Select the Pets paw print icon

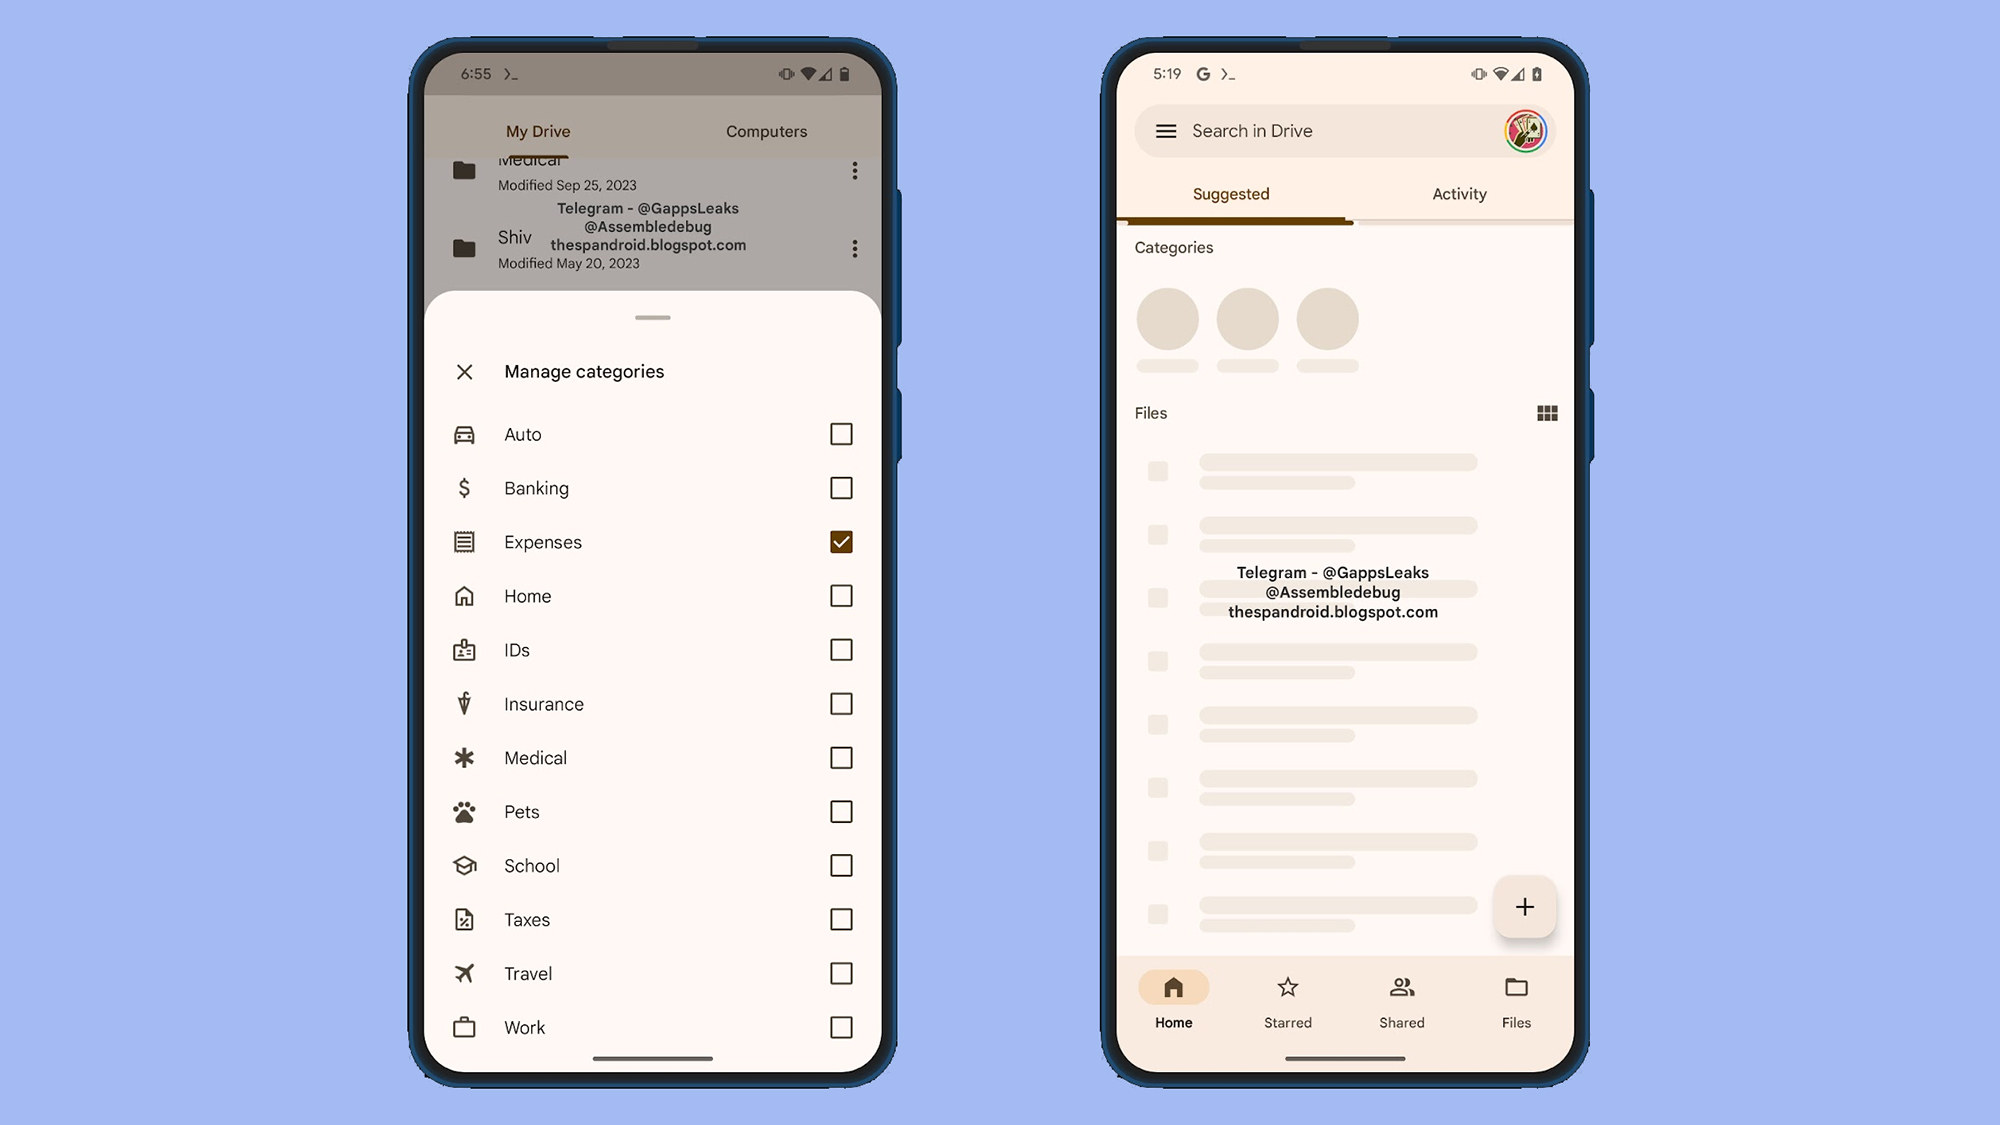(x=464, y=812)
